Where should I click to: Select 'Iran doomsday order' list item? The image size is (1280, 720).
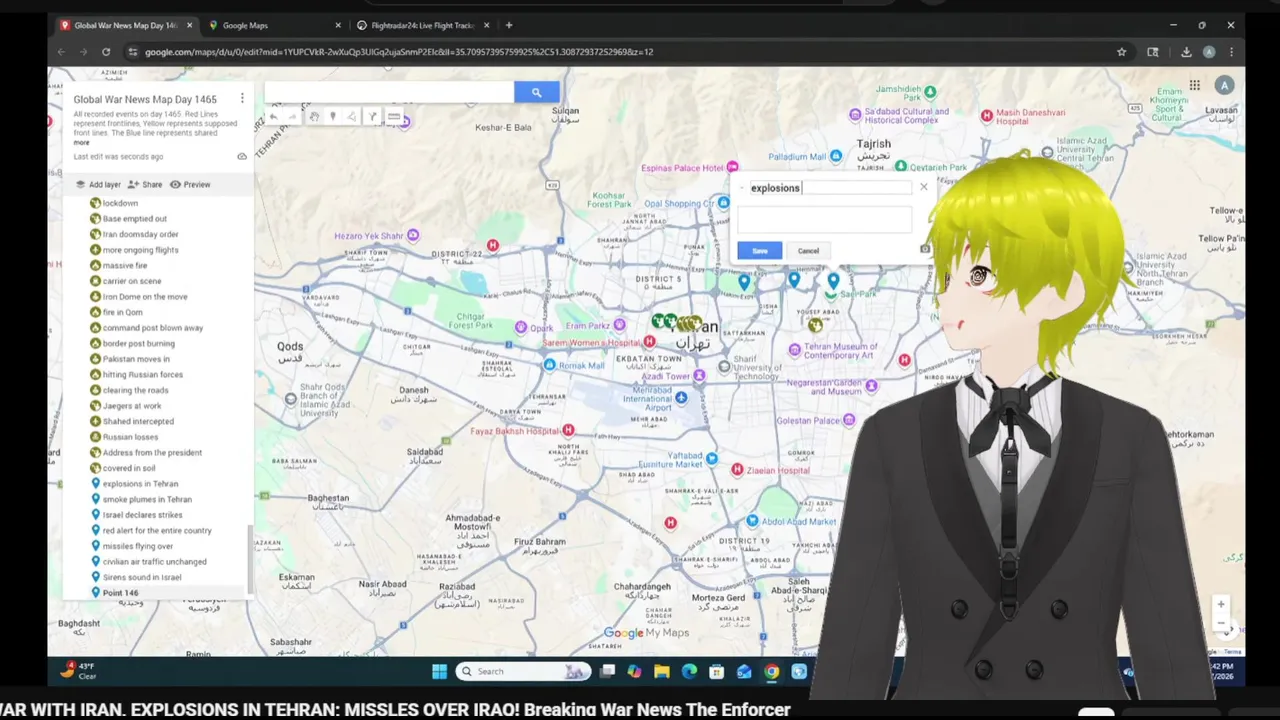click(140, 234)
